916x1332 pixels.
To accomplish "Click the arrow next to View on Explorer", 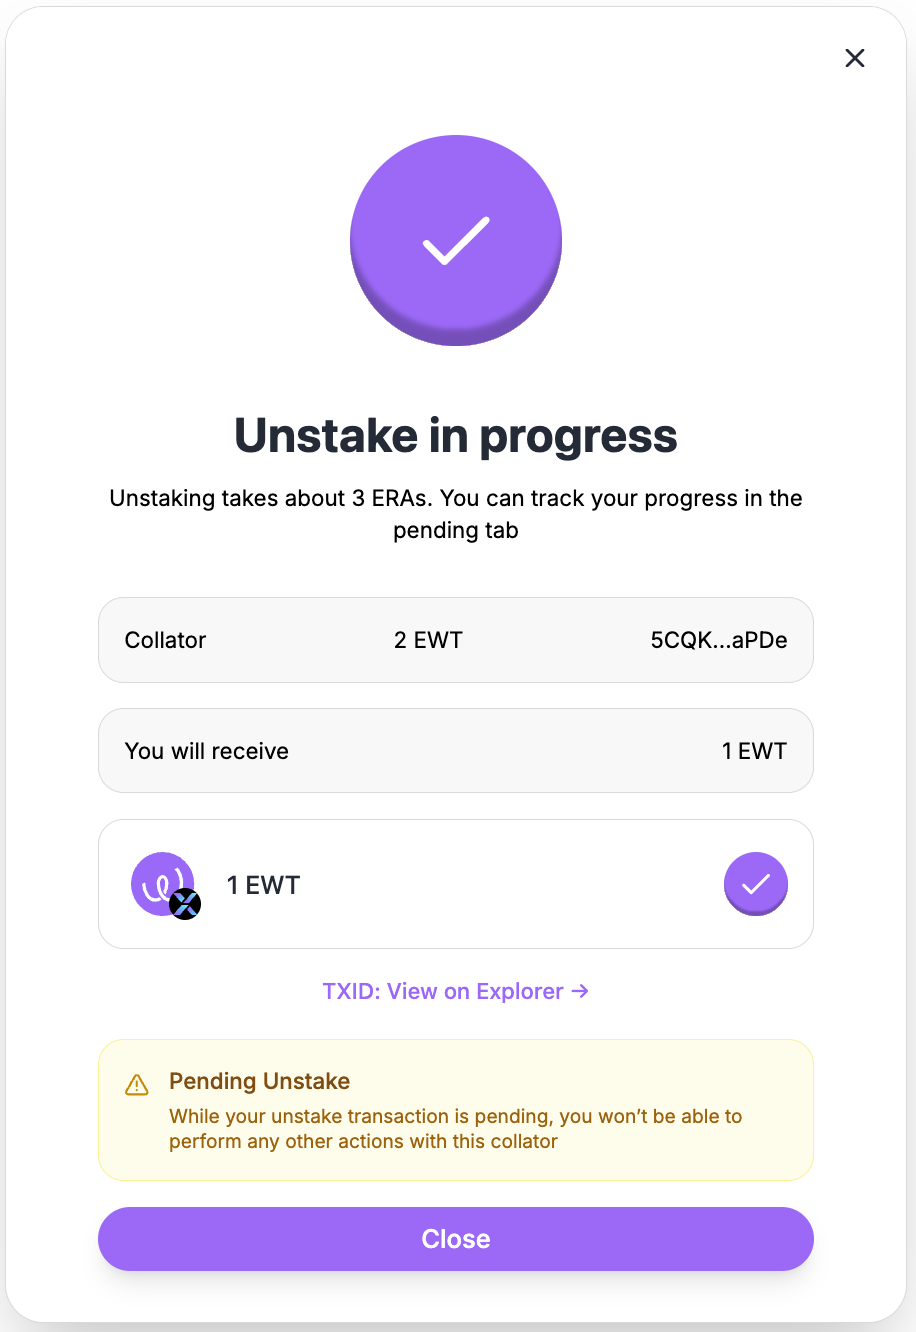I will (x=580, y=991).
